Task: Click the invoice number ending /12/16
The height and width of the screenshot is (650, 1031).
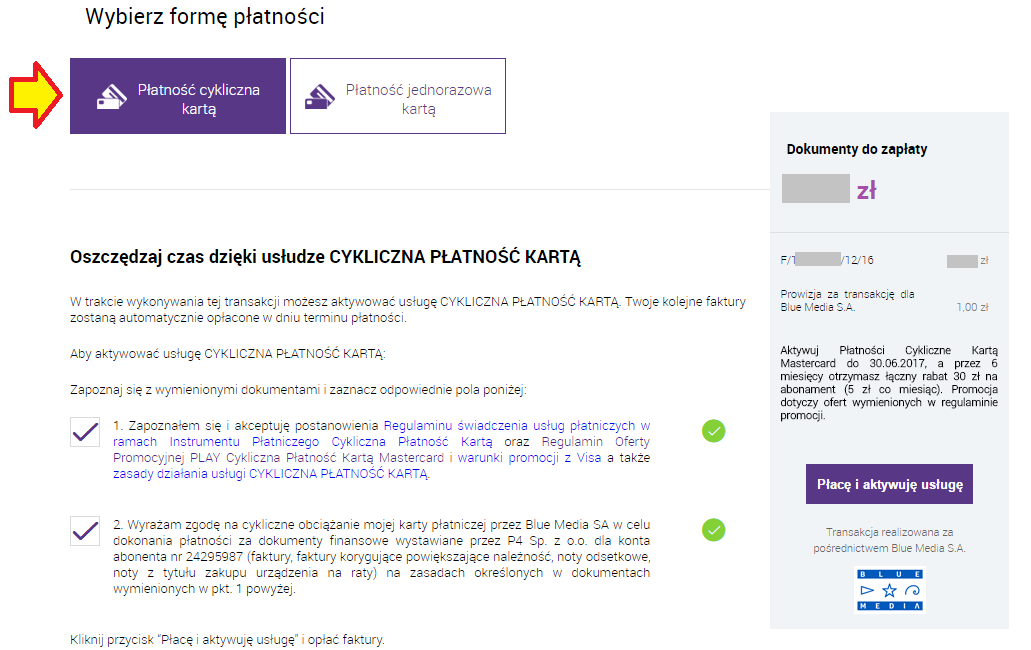Action: (827, 260)
